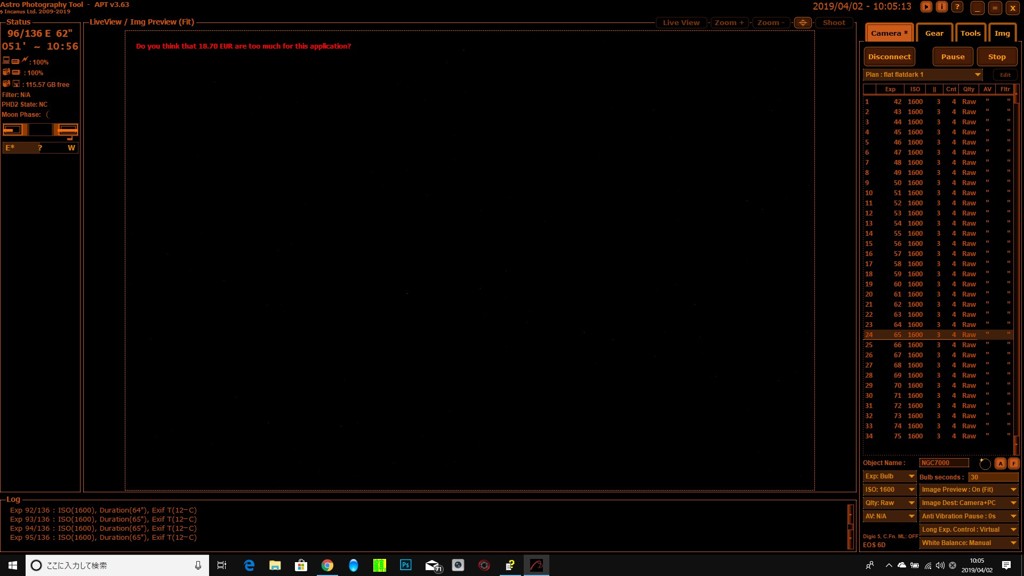
Task: Click the right progress bar in Status panel
Action: (x=66, y=130)
